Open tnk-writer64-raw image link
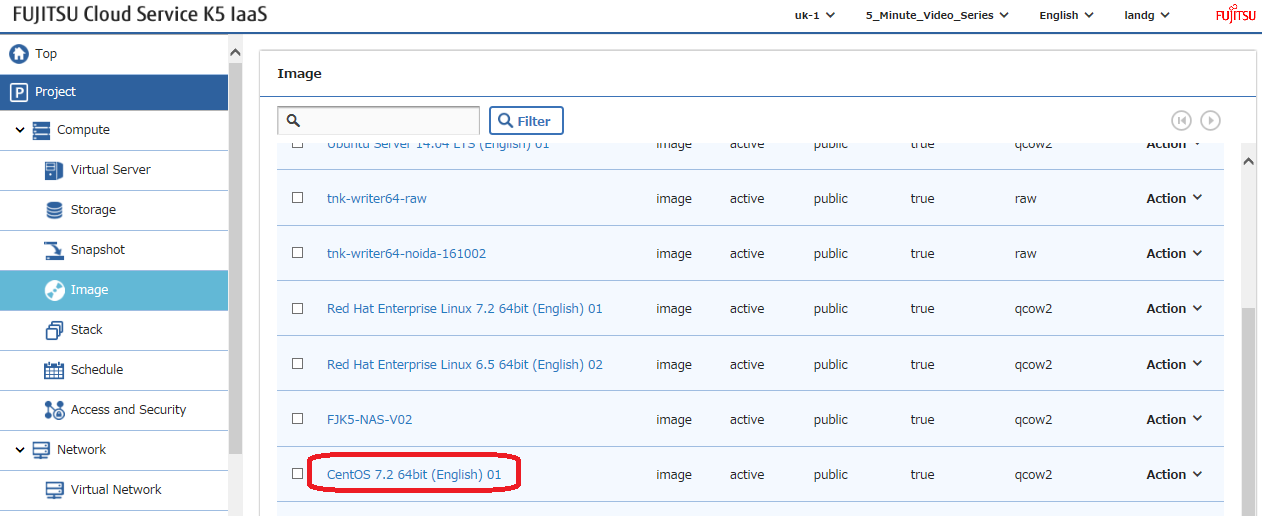 tap(376, 198)
